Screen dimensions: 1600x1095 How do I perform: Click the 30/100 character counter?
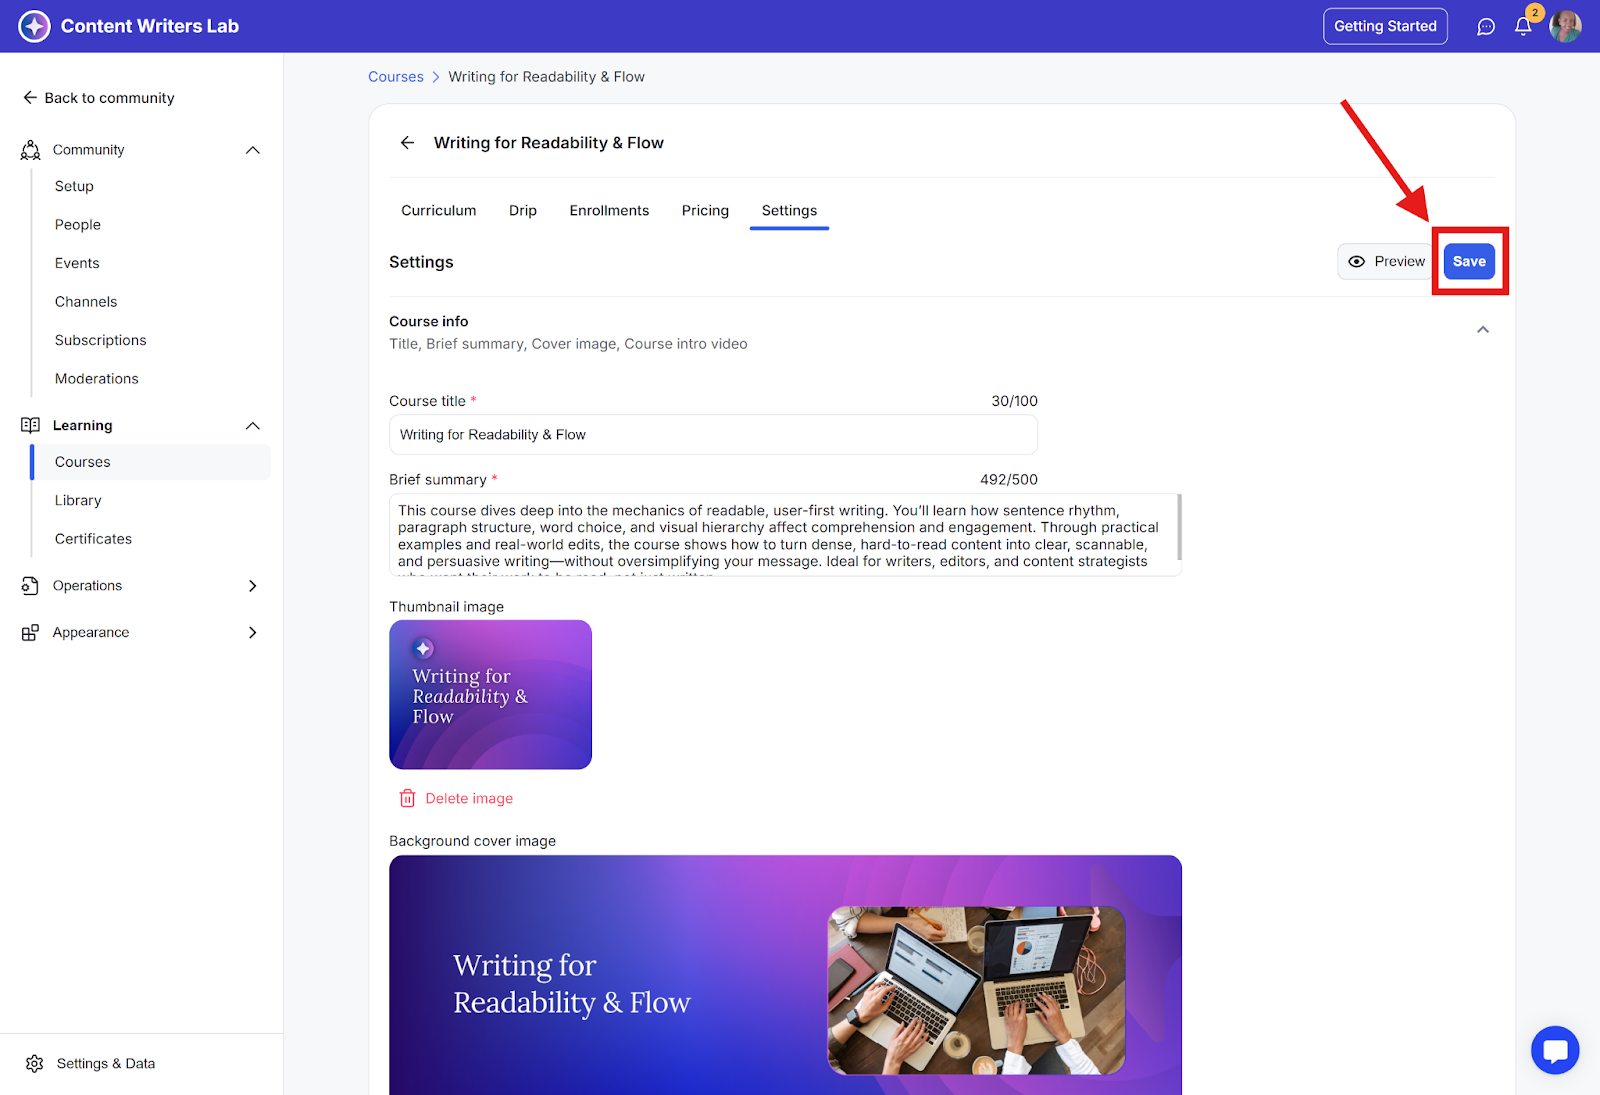[x=1014, y=401]
